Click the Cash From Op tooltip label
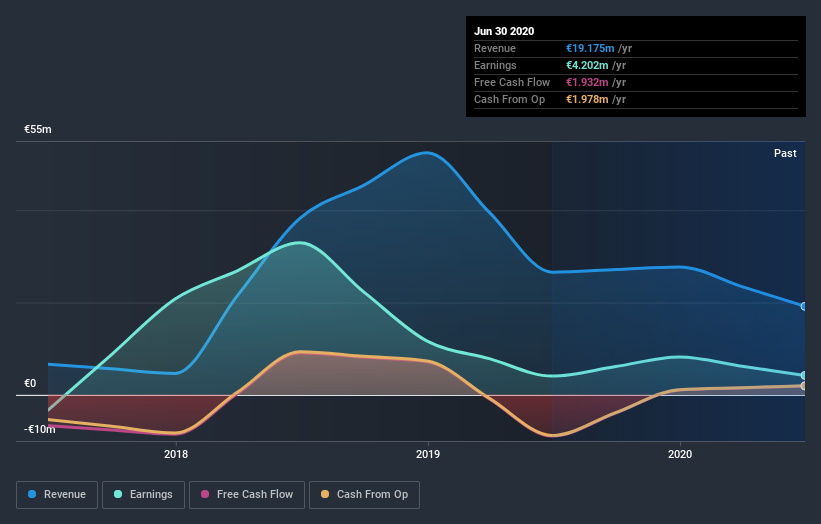Image resolution: width=821 pixels, height=524 pixels. click(x=509, y=99)
